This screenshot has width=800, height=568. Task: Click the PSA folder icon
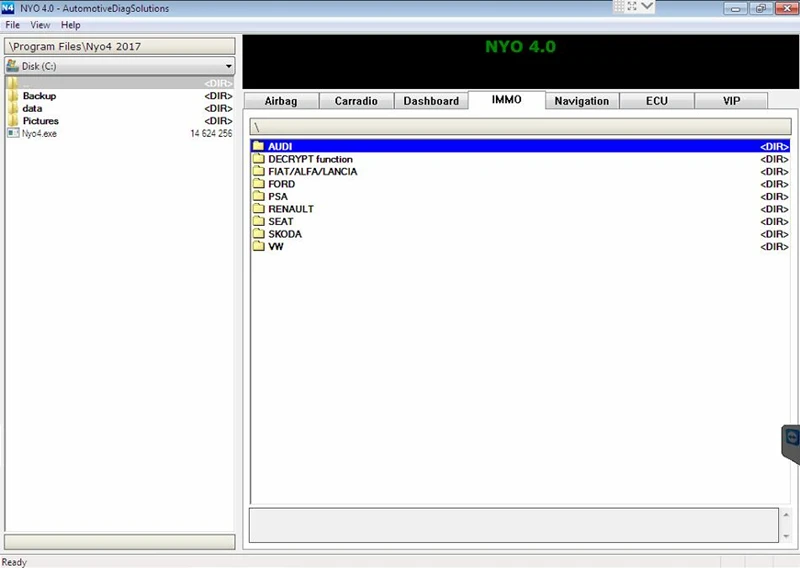(x=259, y=196)
